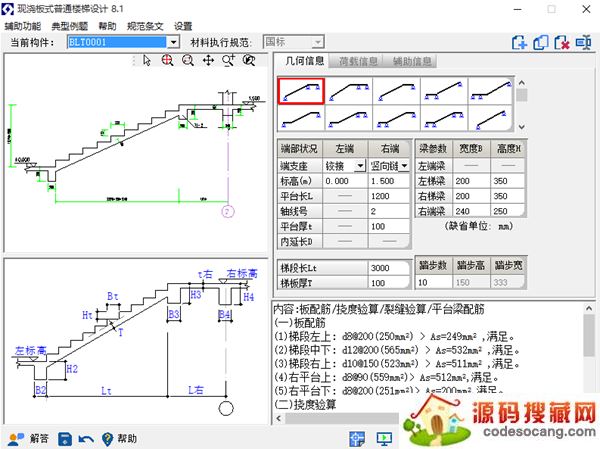Click the platform thickness 100 field

point(389,227)
